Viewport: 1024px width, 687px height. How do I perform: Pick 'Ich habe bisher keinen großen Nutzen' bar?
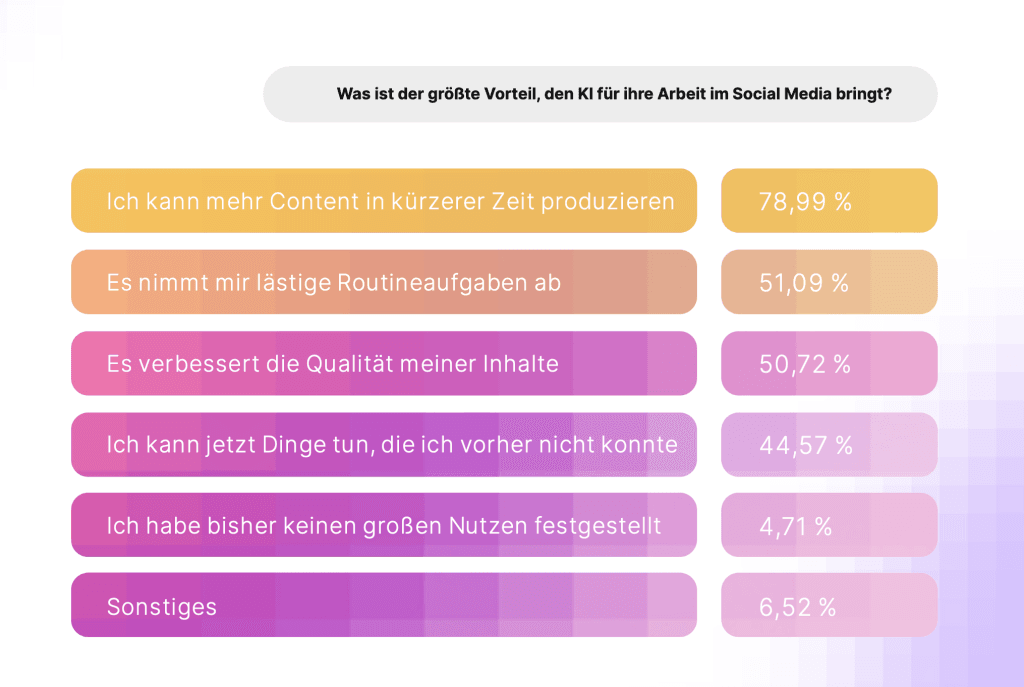click(383, 525)
